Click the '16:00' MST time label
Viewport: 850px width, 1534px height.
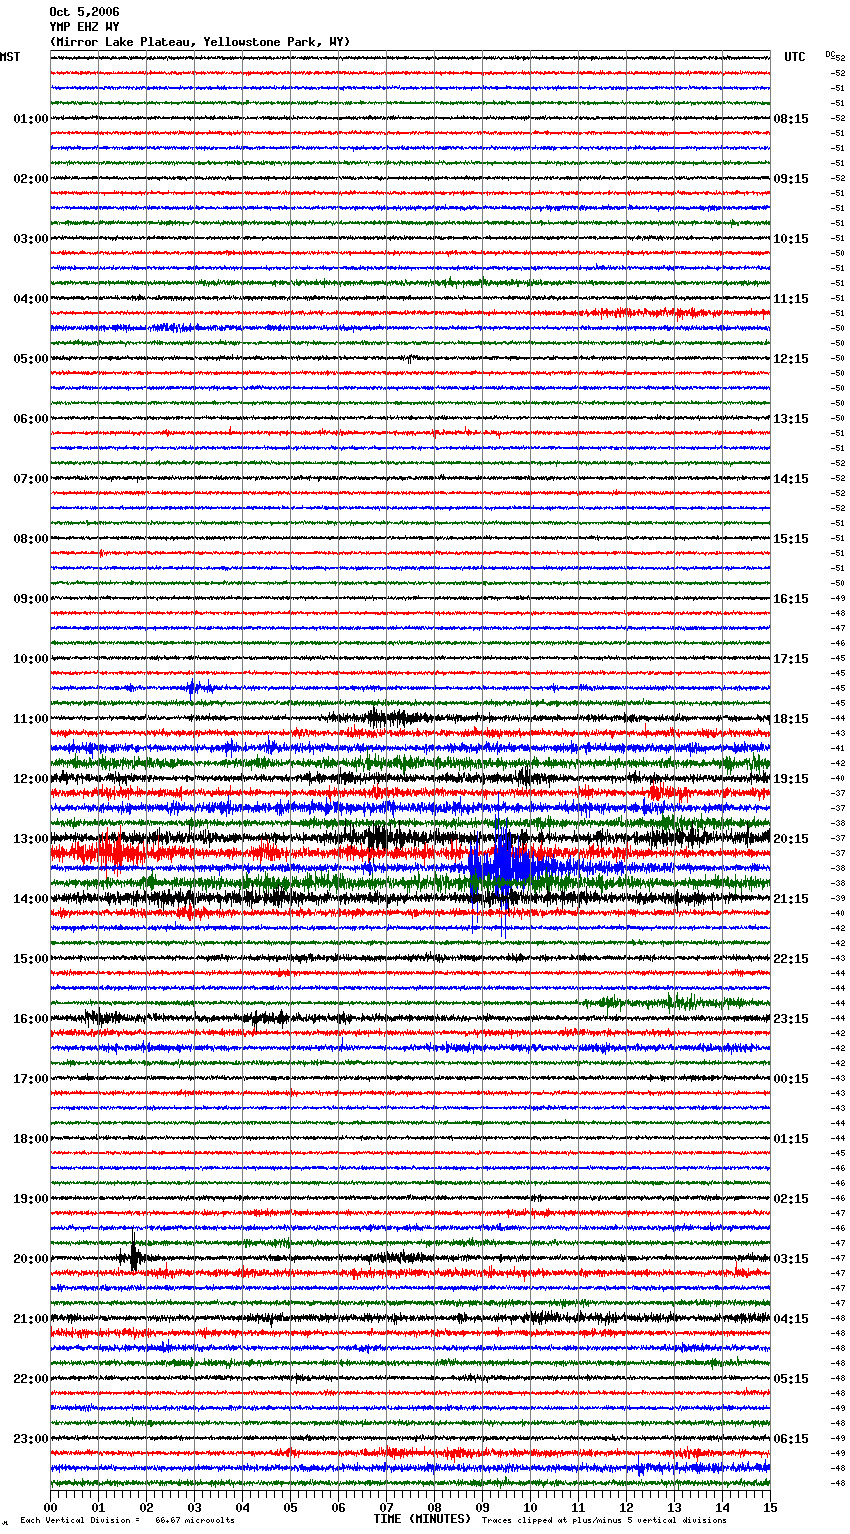click(x=31, y=1019)
